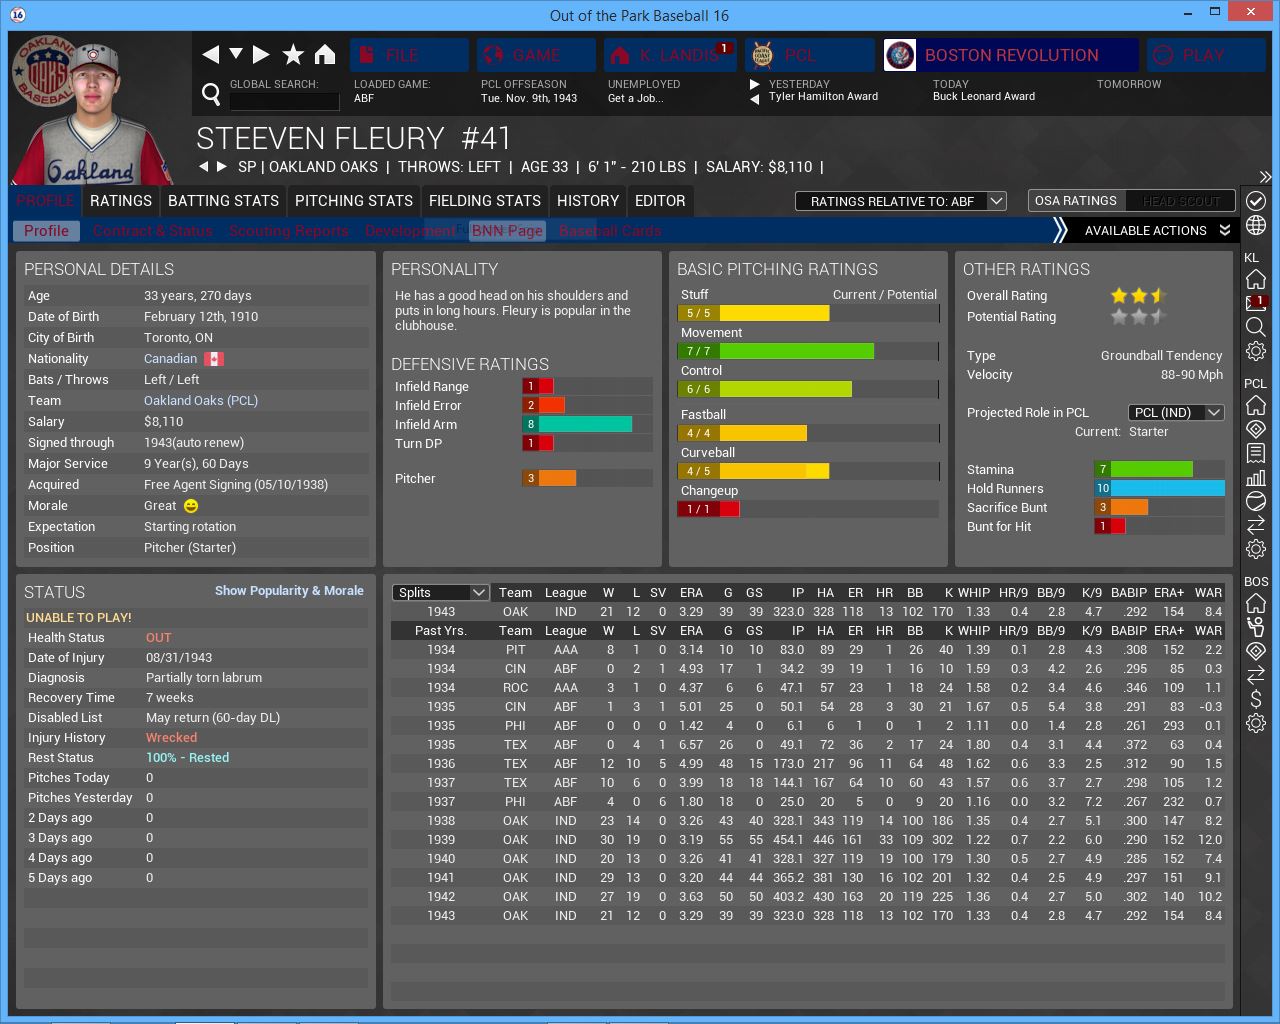Click the globe icon in right sidebar
Screen dimensions: 1280x1024
pyautogui.click(x=1256, y=225)
